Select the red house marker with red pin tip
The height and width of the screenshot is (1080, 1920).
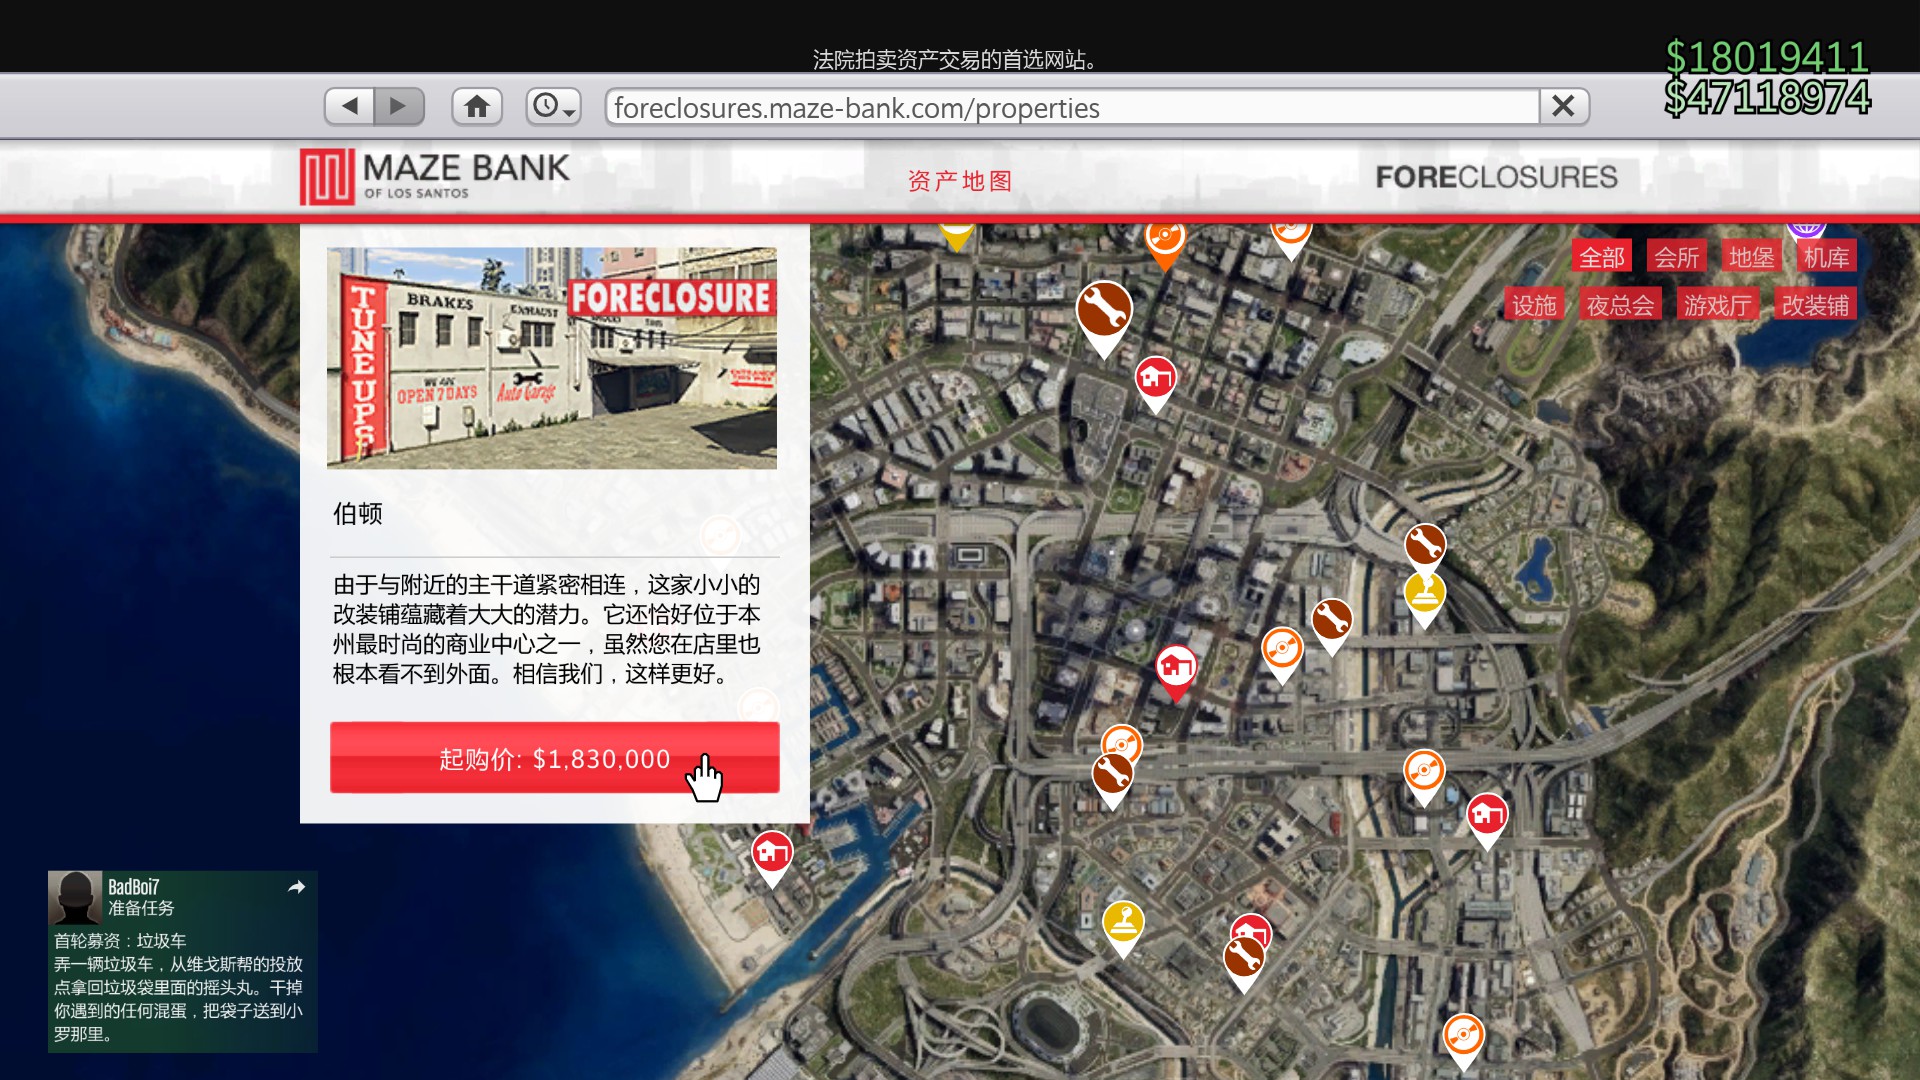pyautogui.click(x=1176, y=668)
